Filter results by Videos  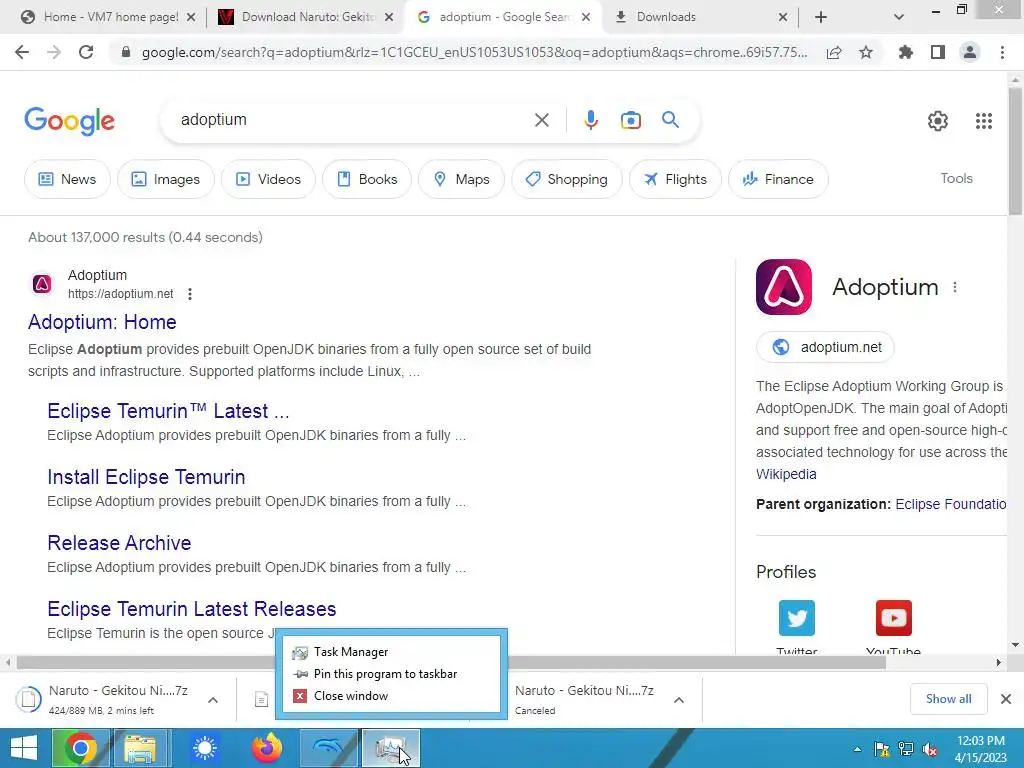pyautogui.click(x=268, y=179)
